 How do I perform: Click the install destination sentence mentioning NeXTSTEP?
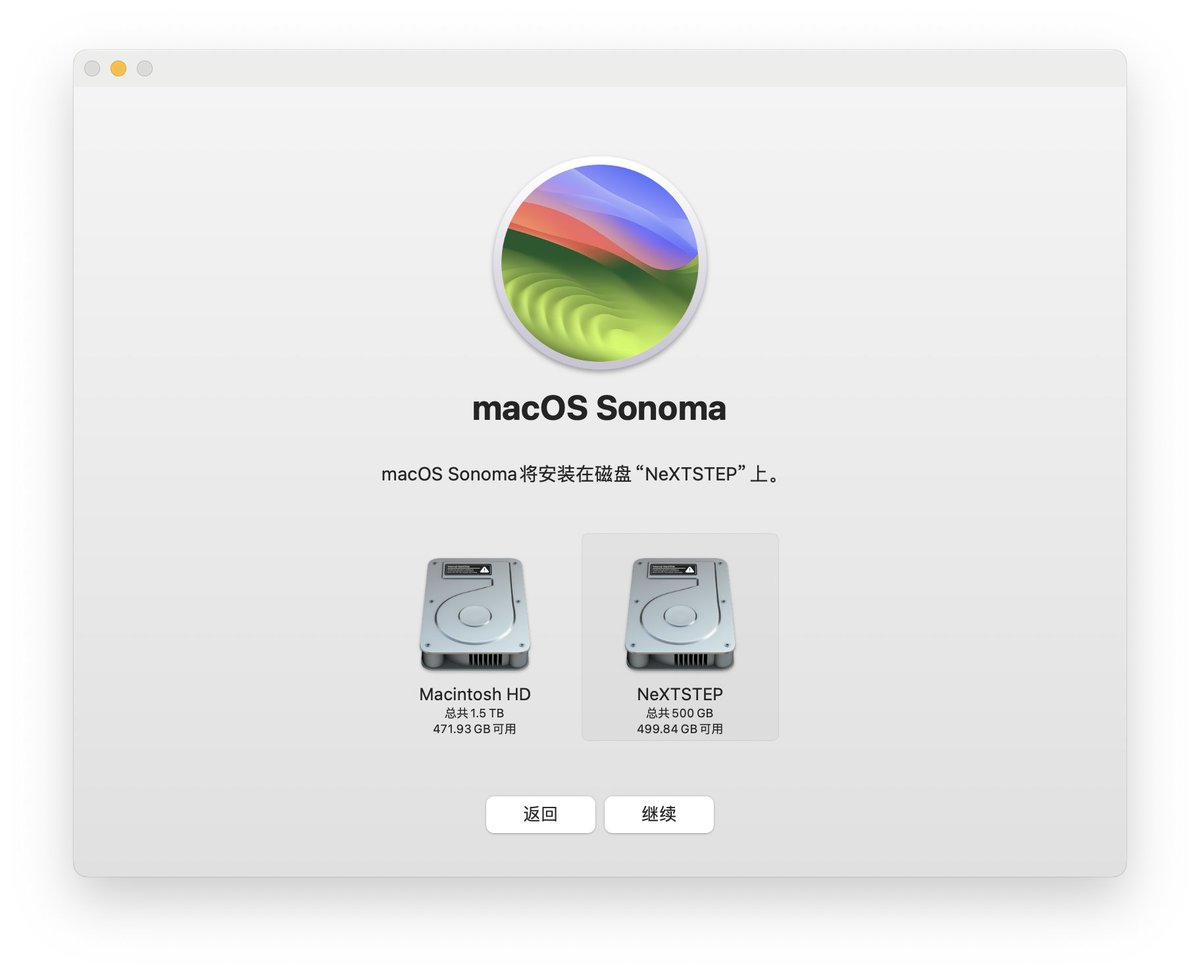[x=580, y=474]
